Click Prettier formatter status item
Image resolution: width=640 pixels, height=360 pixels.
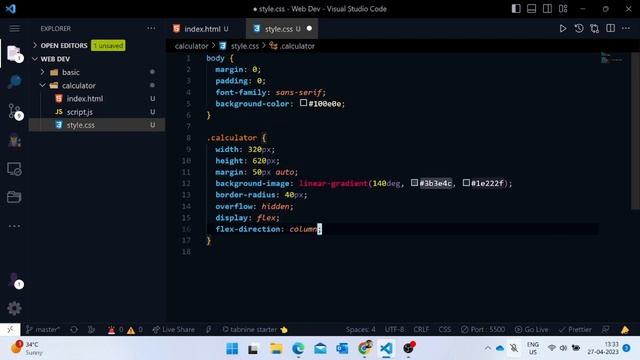tap(575, 329)
